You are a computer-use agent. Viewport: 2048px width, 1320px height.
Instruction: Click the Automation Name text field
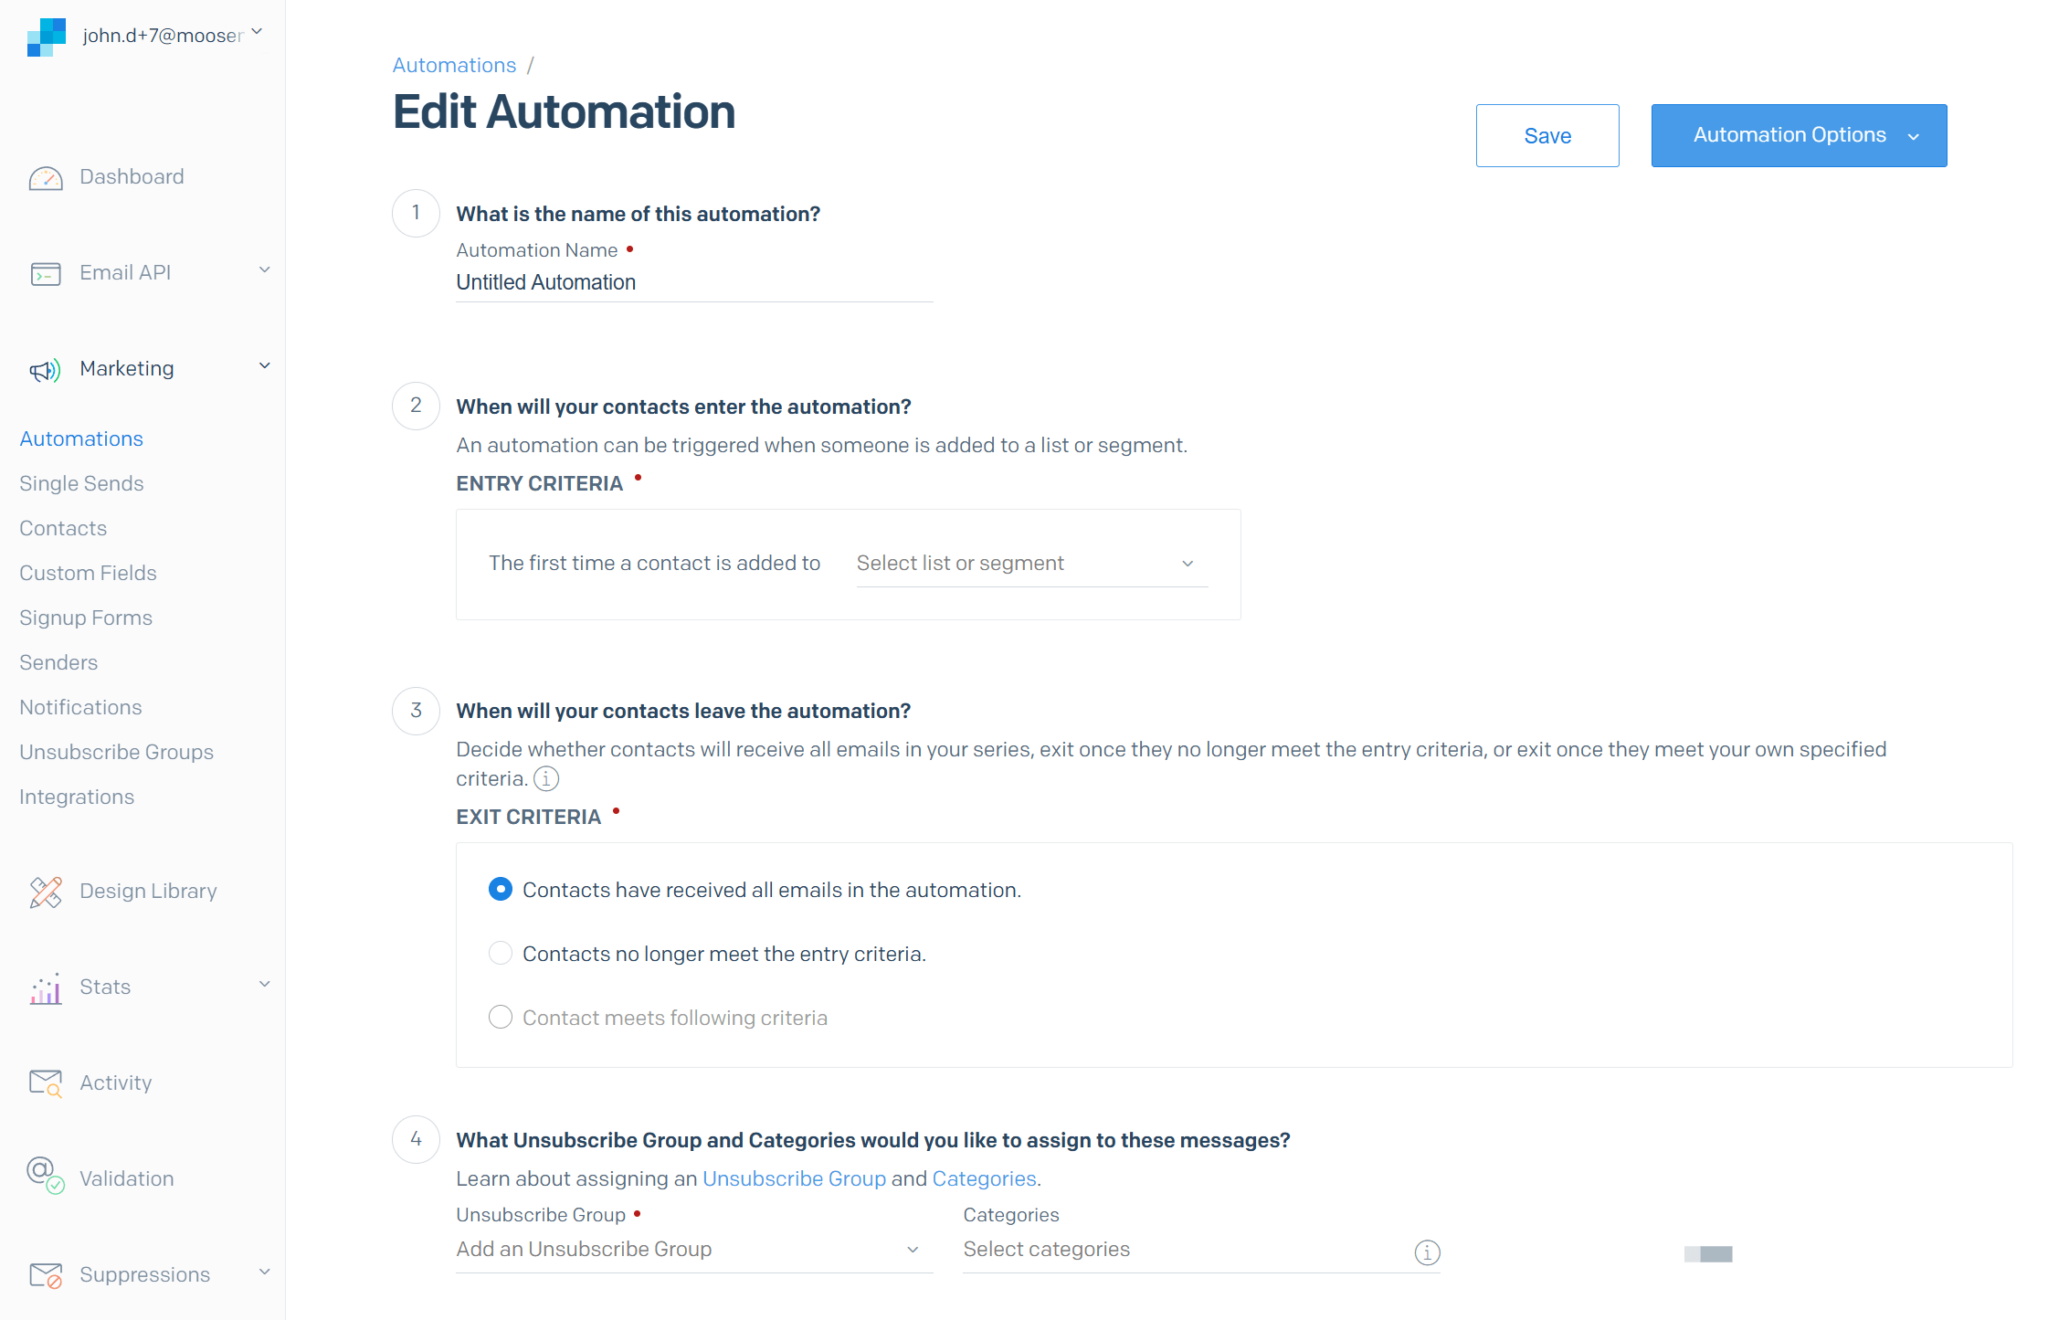pyautogui.click(x=693, y=282)
